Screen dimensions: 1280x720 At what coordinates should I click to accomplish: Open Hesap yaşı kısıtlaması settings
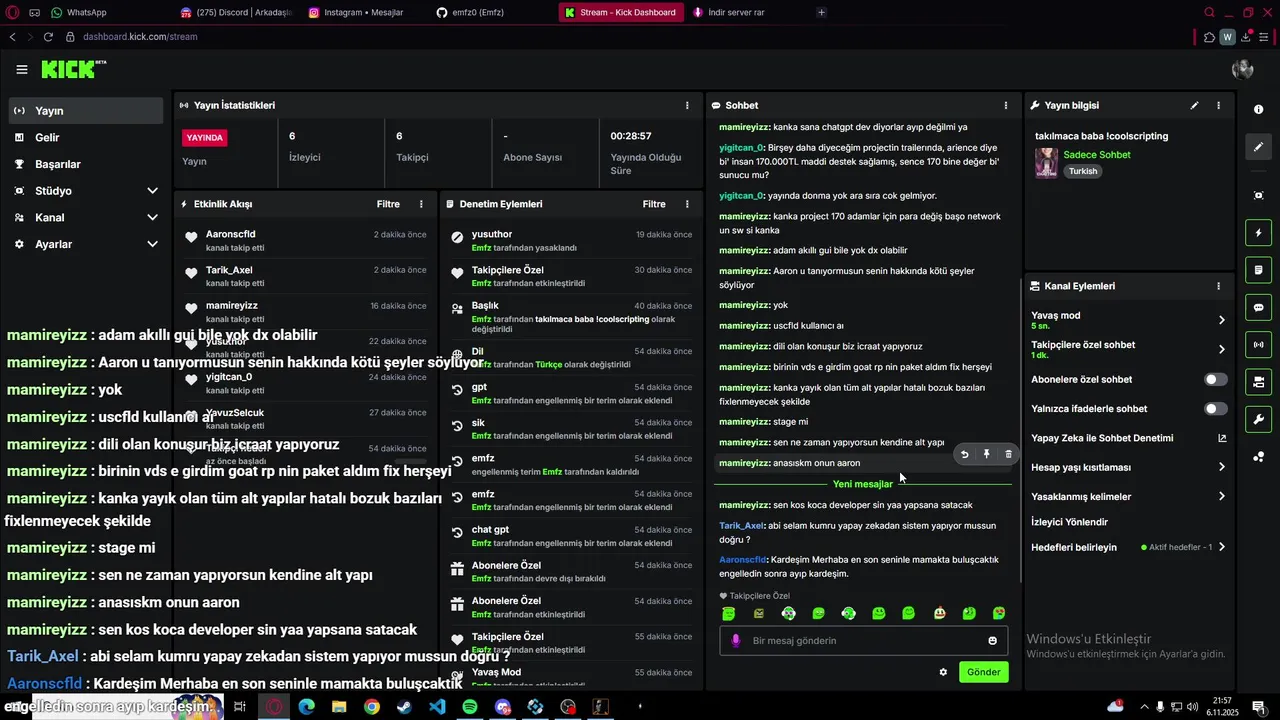click(1128, 467)
